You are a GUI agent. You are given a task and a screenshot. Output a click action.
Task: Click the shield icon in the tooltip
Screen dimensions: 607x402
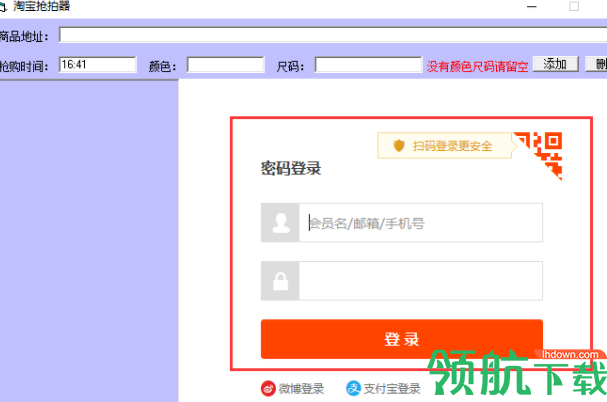(399, 146)
